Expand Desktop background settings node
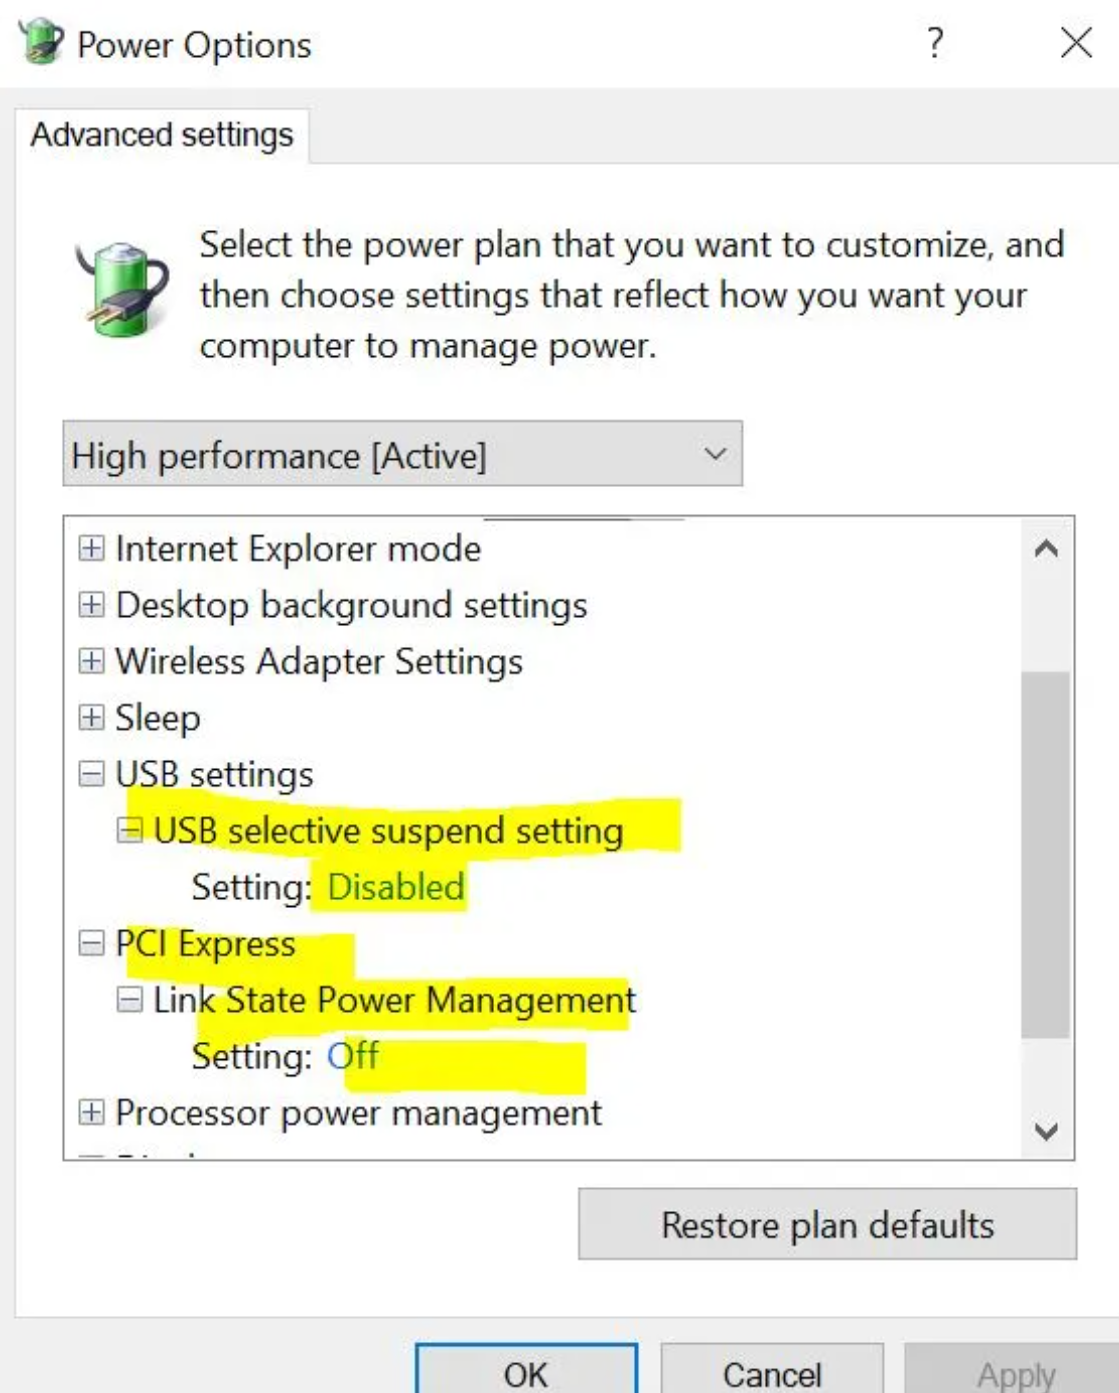The height and width of the screenshot is (1393, 1119). tap(91, 605)
